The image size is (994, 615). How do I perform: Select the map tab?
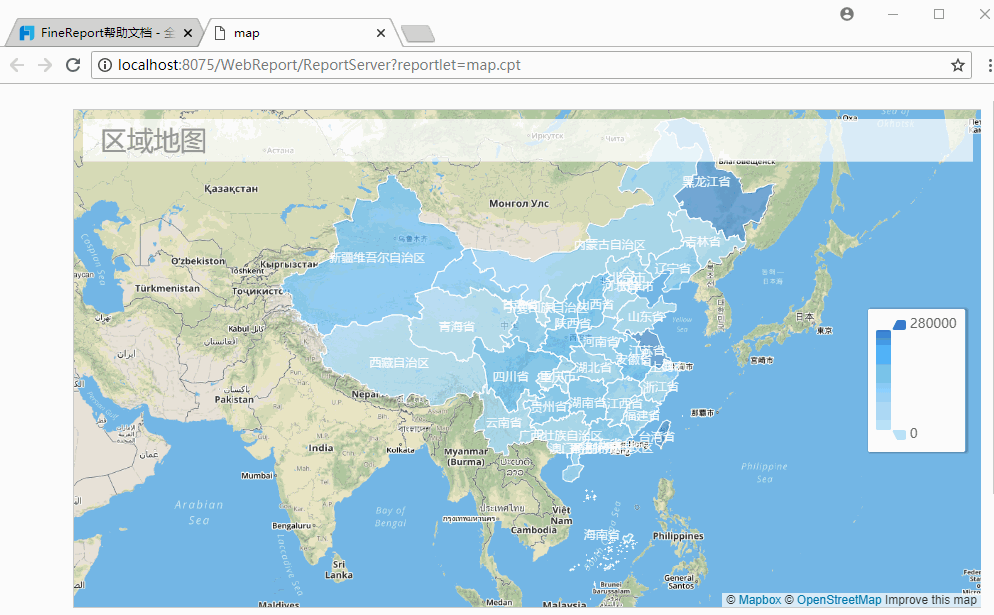(x=299, y=33)
